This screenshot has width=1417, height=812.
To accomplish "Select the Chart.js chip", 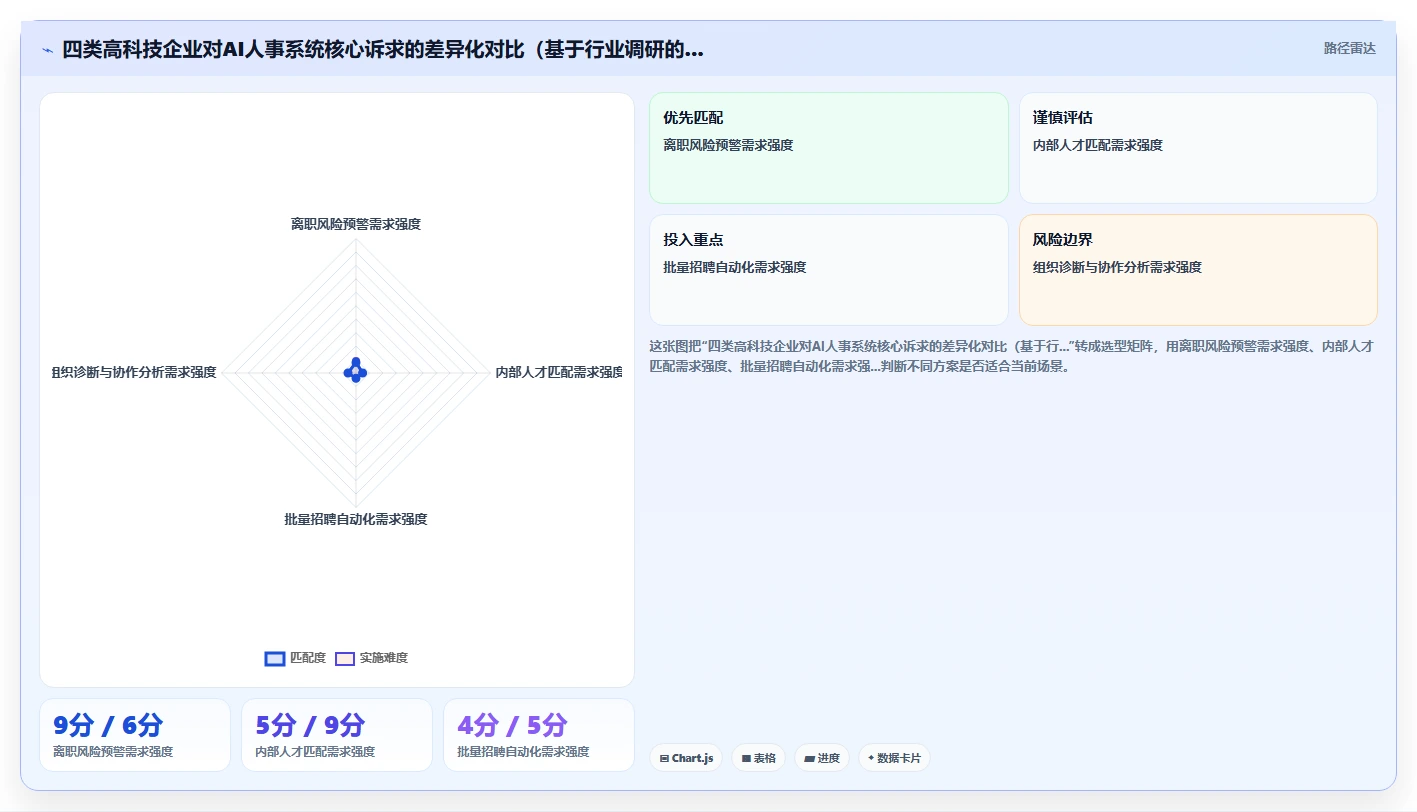I will [686, 758].
